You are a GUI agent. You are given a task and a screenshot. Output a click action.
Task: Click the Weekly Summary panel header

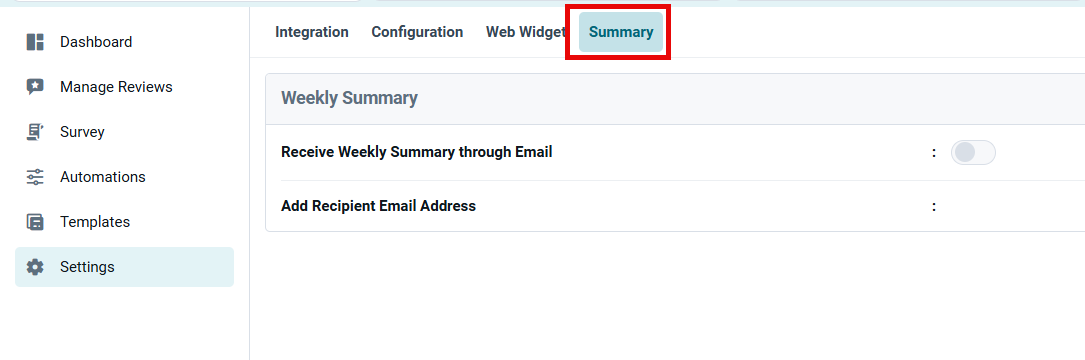675,99
